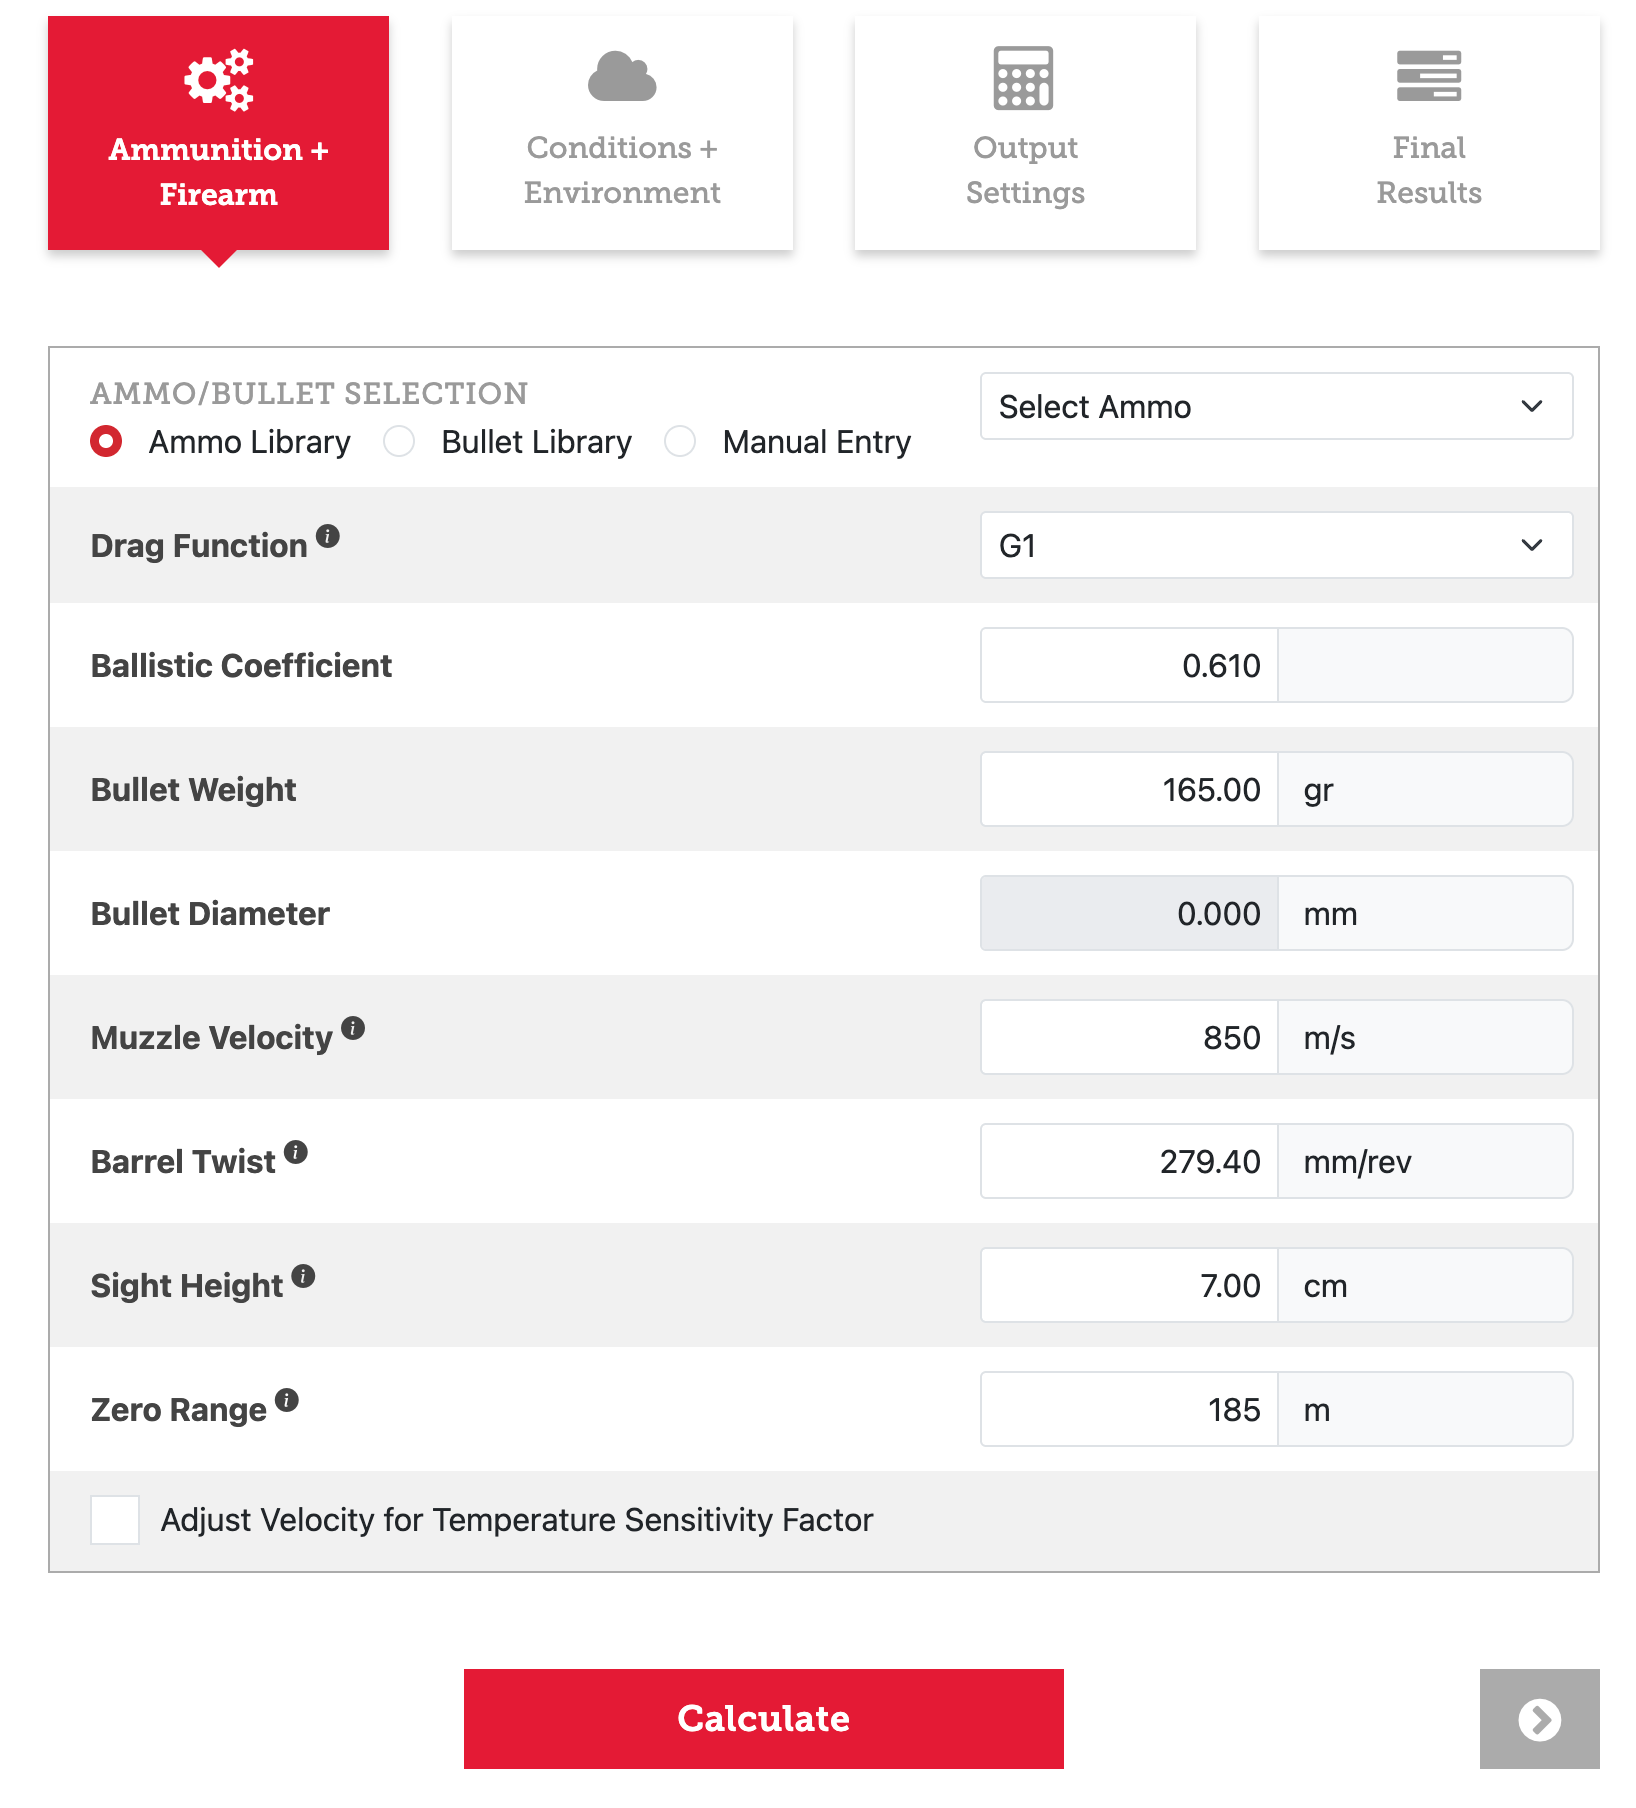Image resolution: width=1636 pixels, height=1808 pixels.
Task: Select the Bullet Library radio option
Action: pos(400,442)
